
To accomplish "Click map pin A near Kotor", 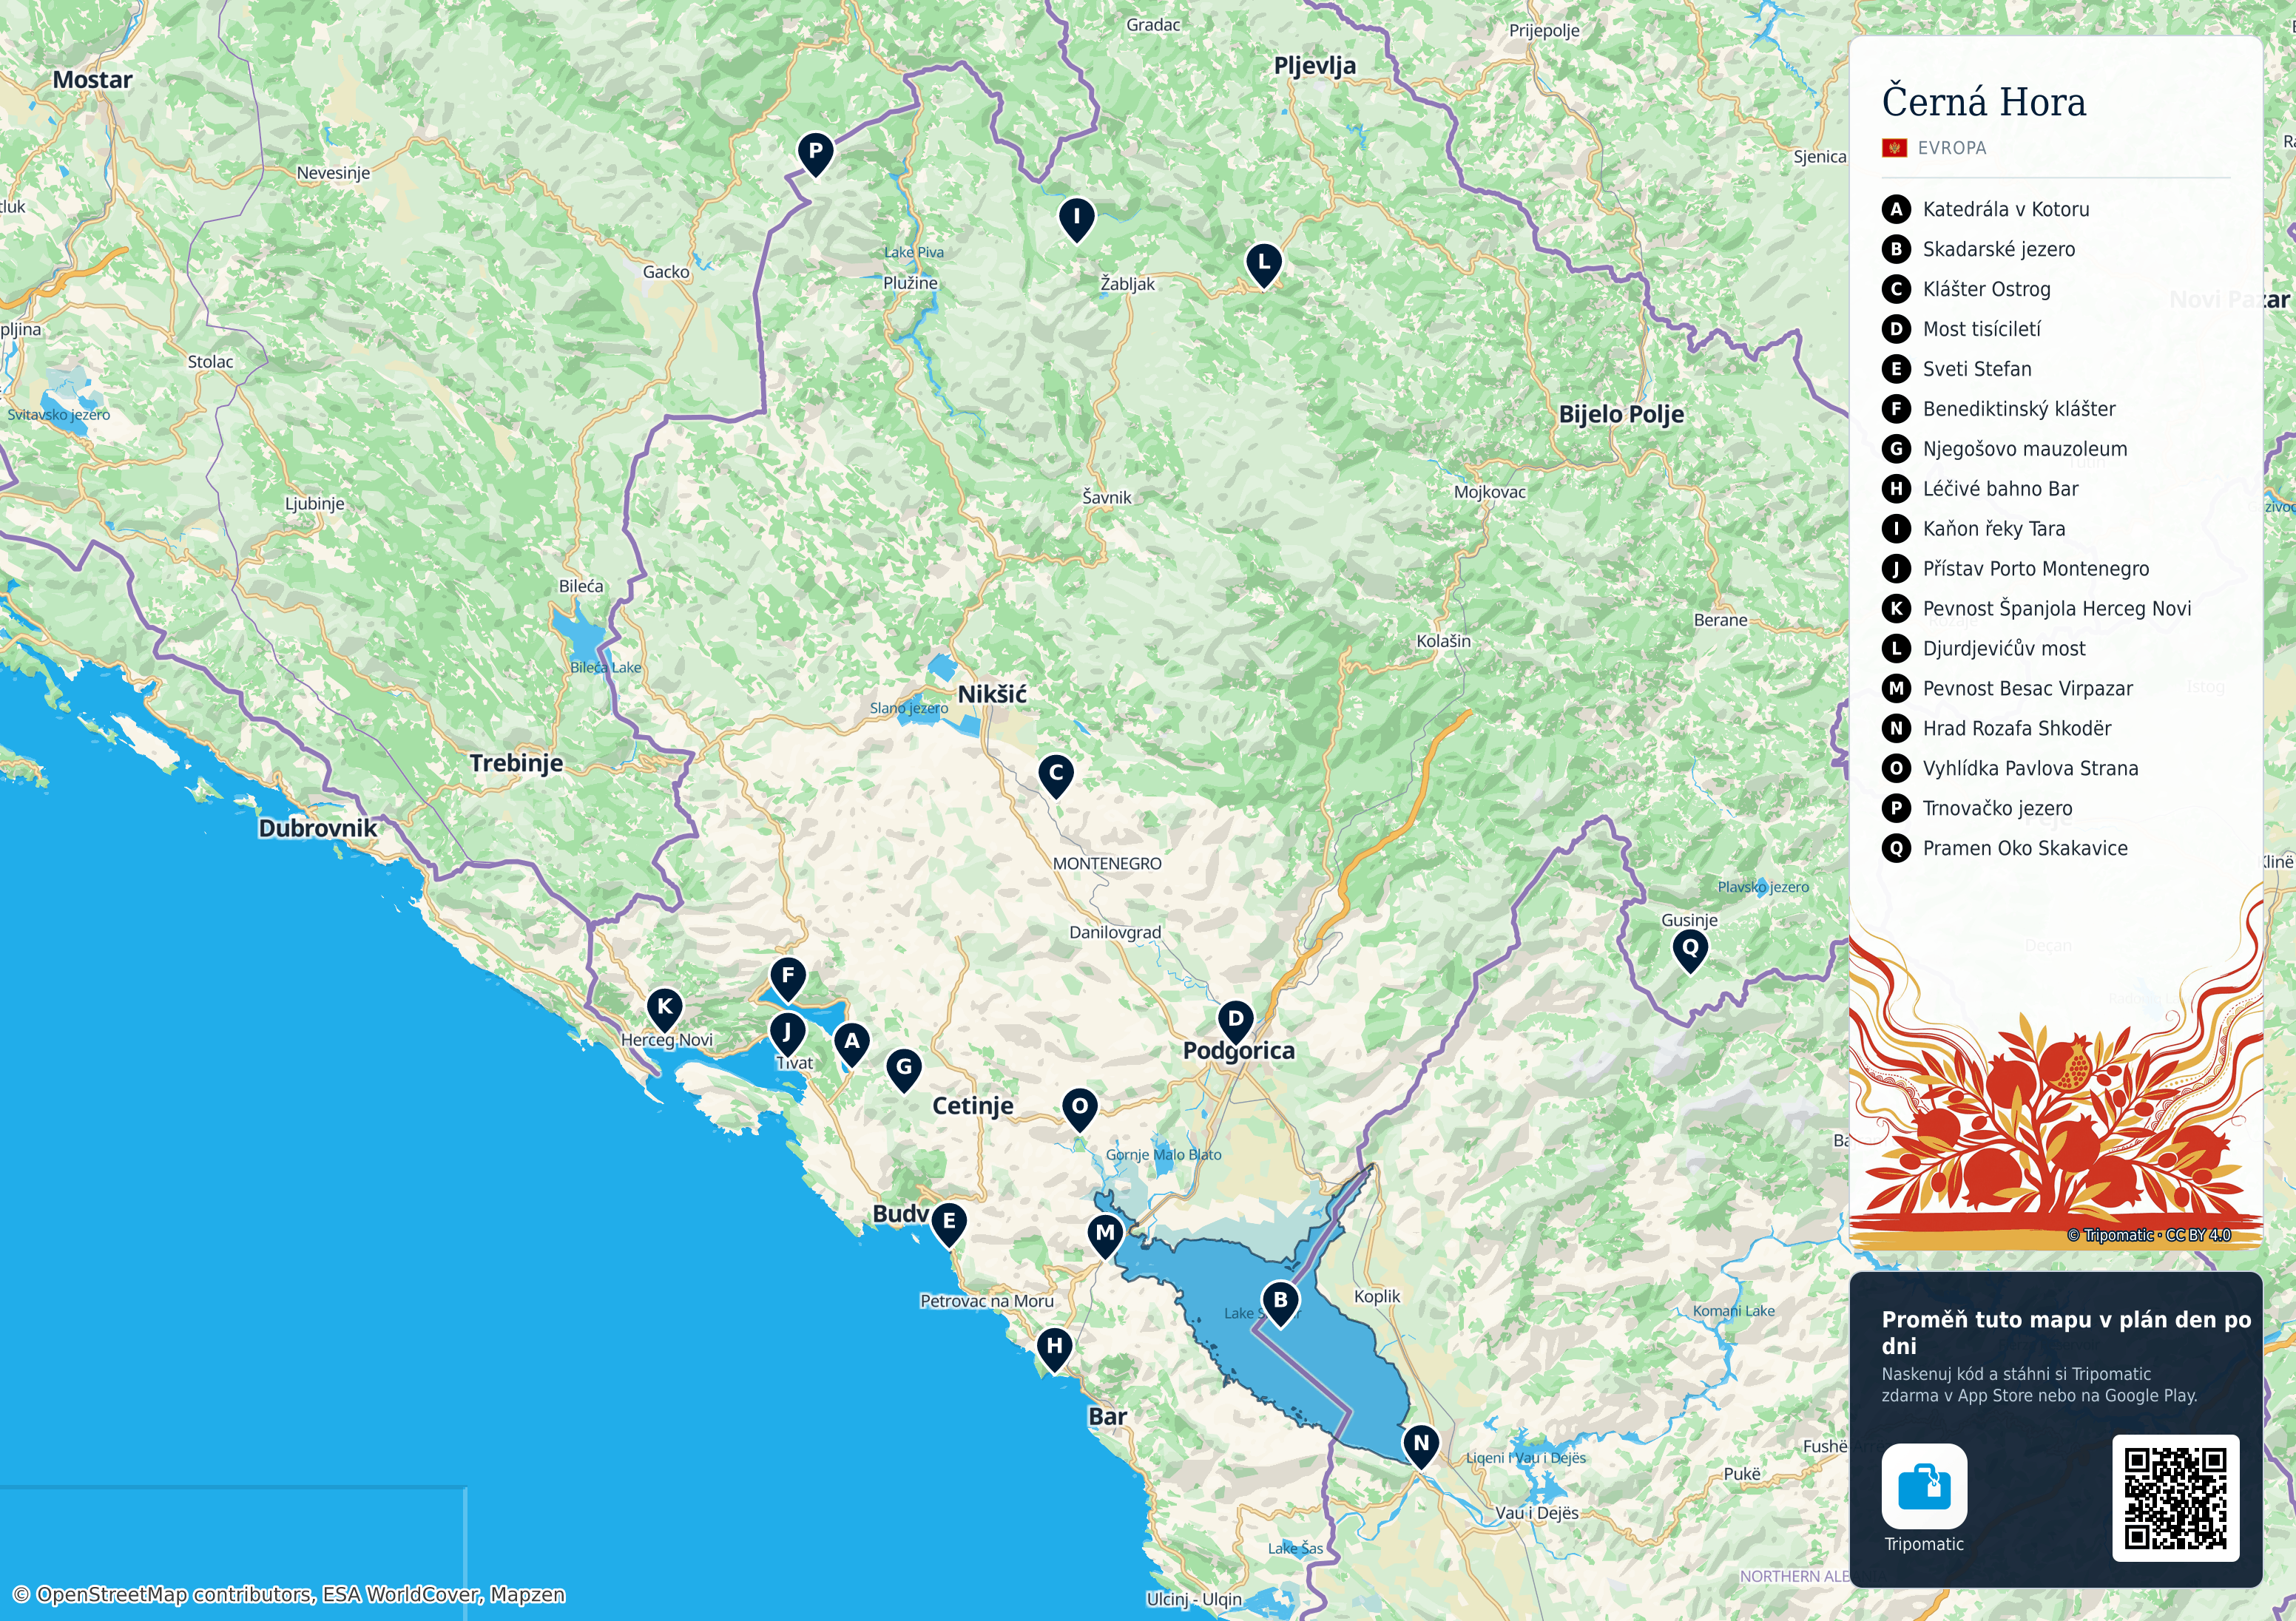I will click(x=852, y=1043).
